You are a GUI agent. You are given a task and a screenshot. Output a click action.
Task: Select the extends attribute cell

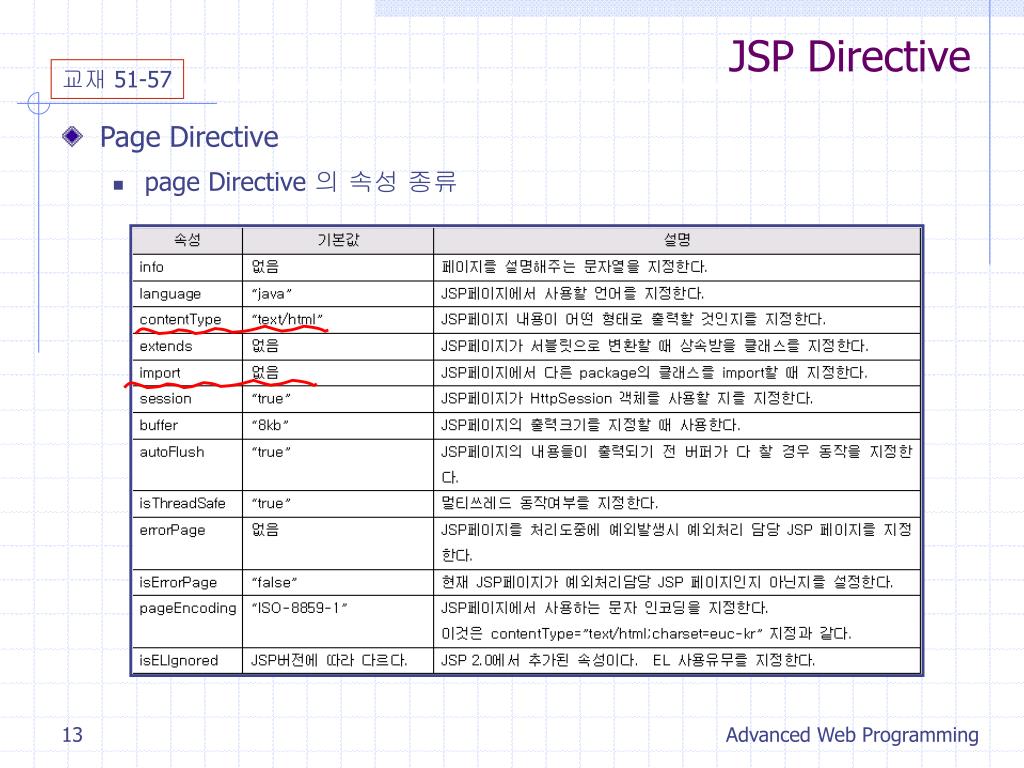pyautogui.click(x=187, y=347)
